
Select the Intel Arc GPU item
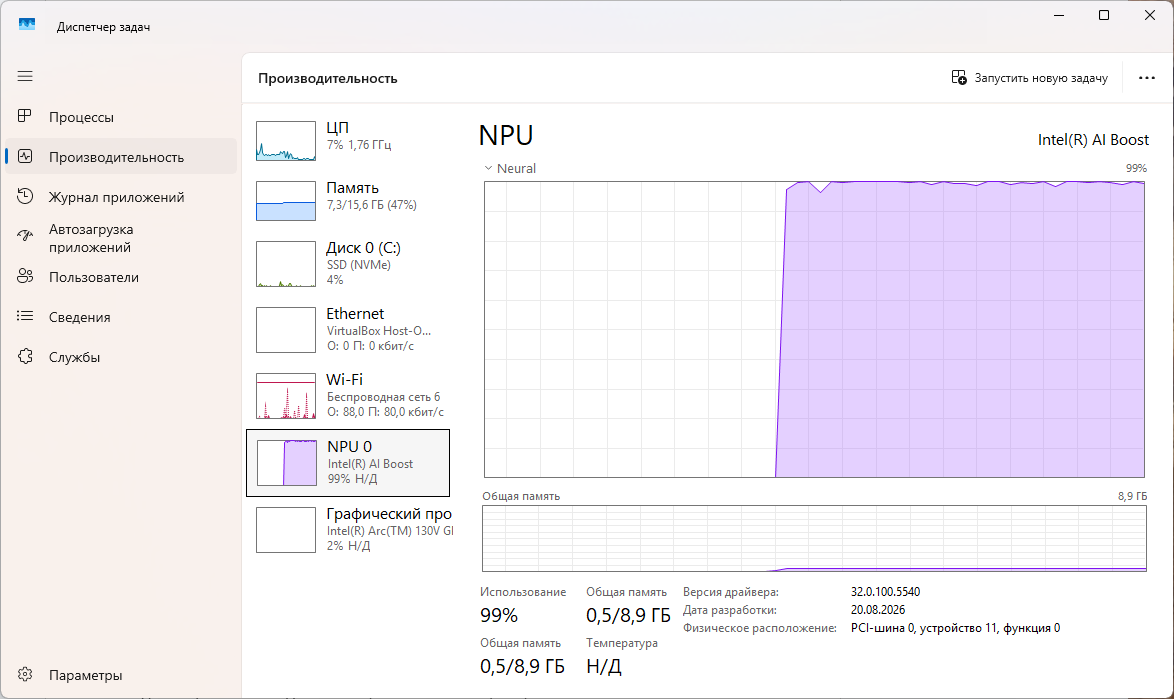[348, 530]
